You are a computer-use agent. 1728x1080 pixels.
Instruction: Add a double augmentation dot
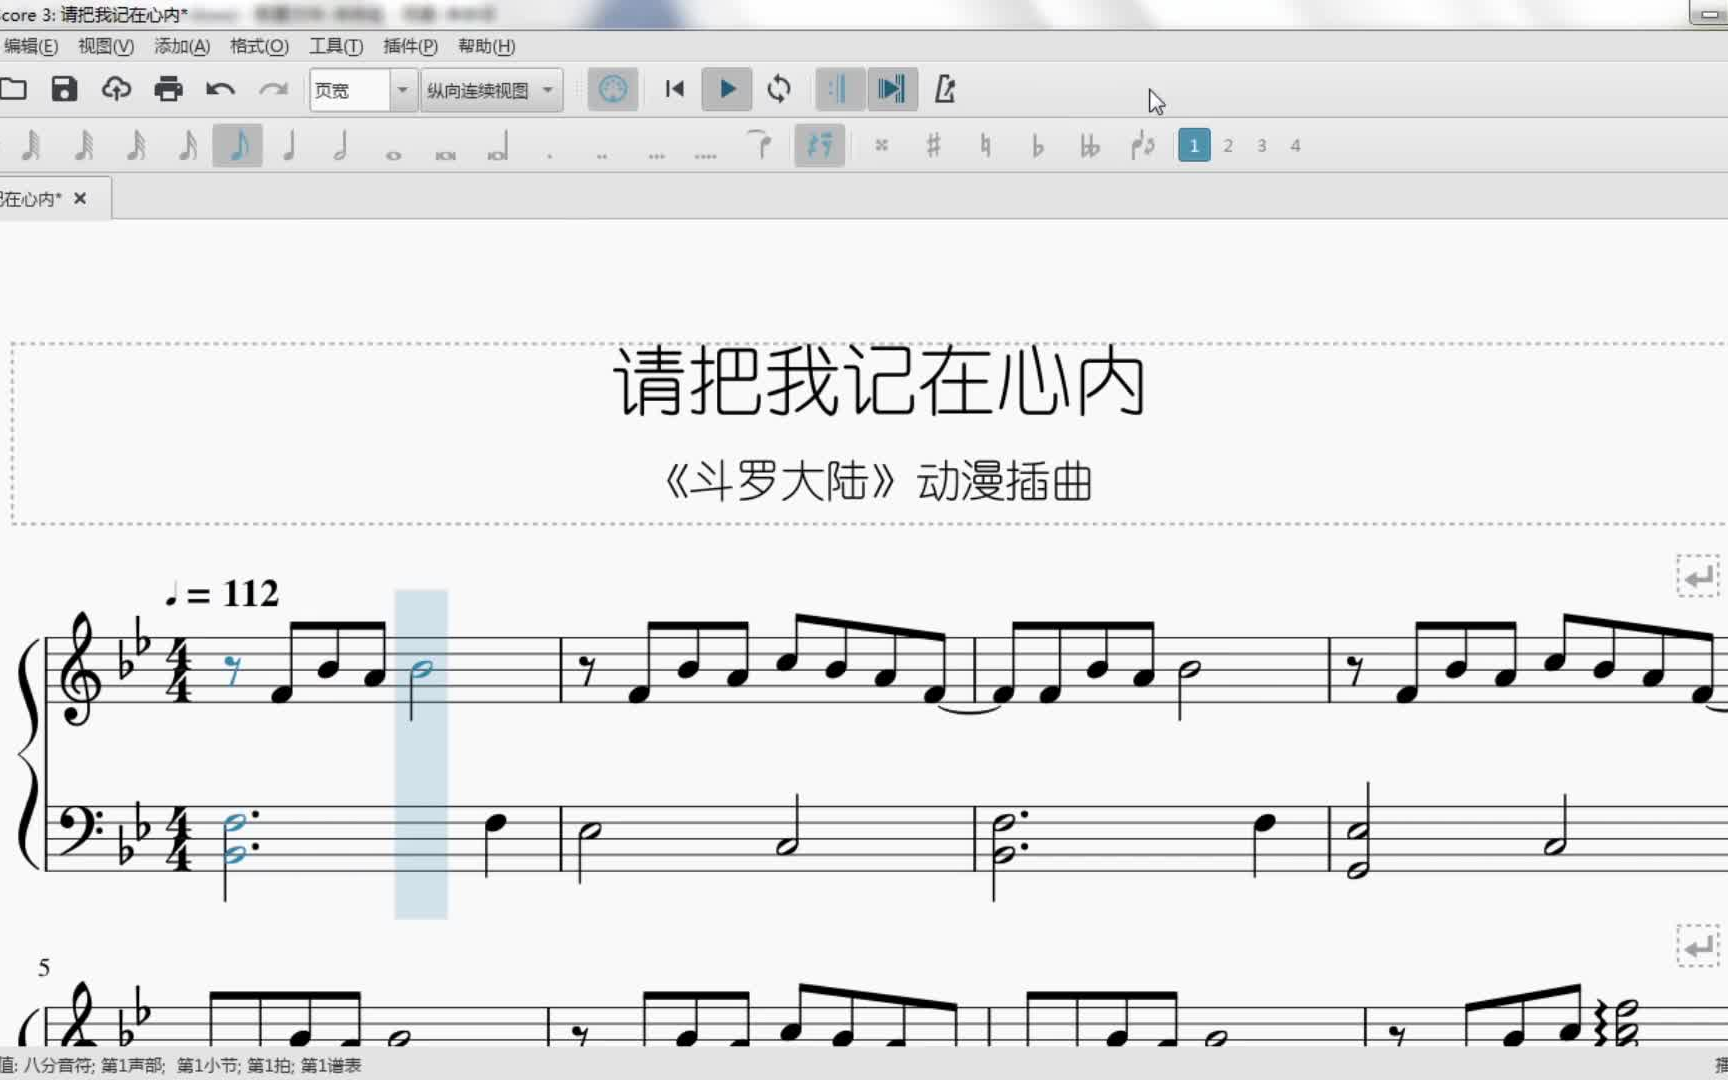click(602, 154)
